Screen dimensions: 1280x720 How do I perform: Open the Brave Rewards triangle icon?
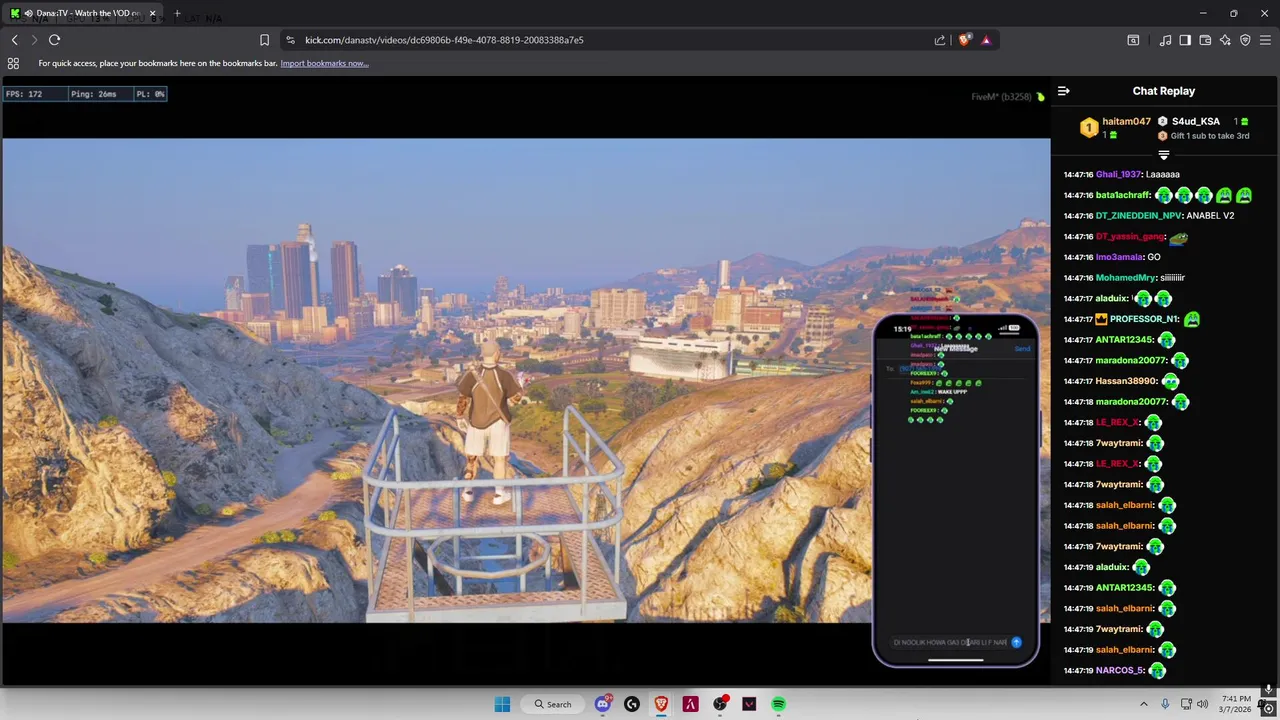(x=986, y=40)
